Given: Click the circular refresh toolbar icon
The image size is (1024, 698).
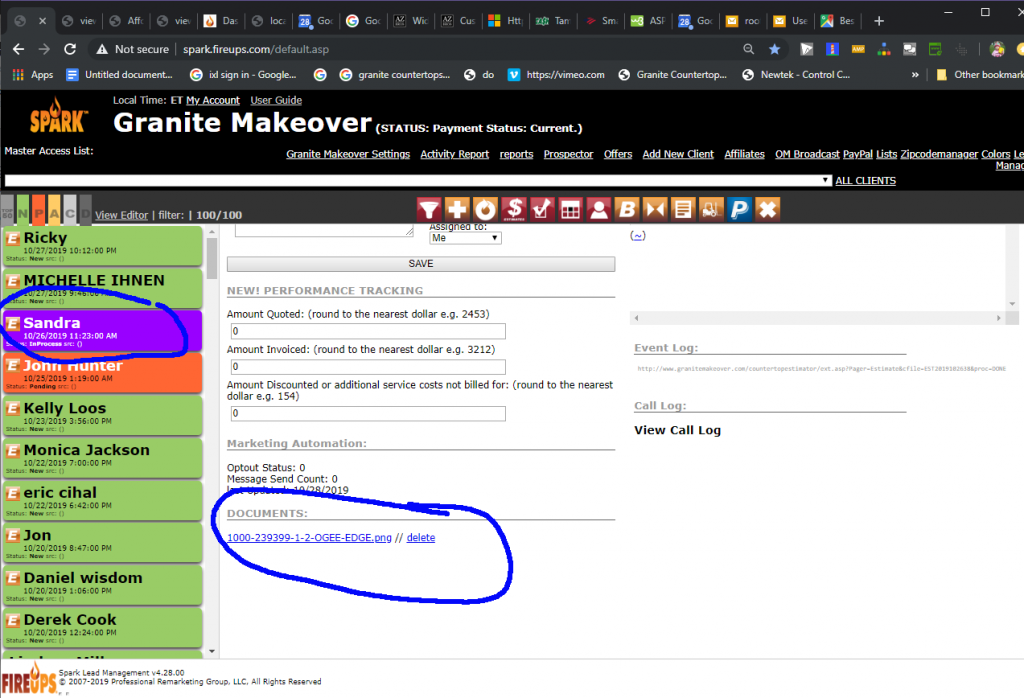Looking at the screenshot, I should click(x=485, y=210).
